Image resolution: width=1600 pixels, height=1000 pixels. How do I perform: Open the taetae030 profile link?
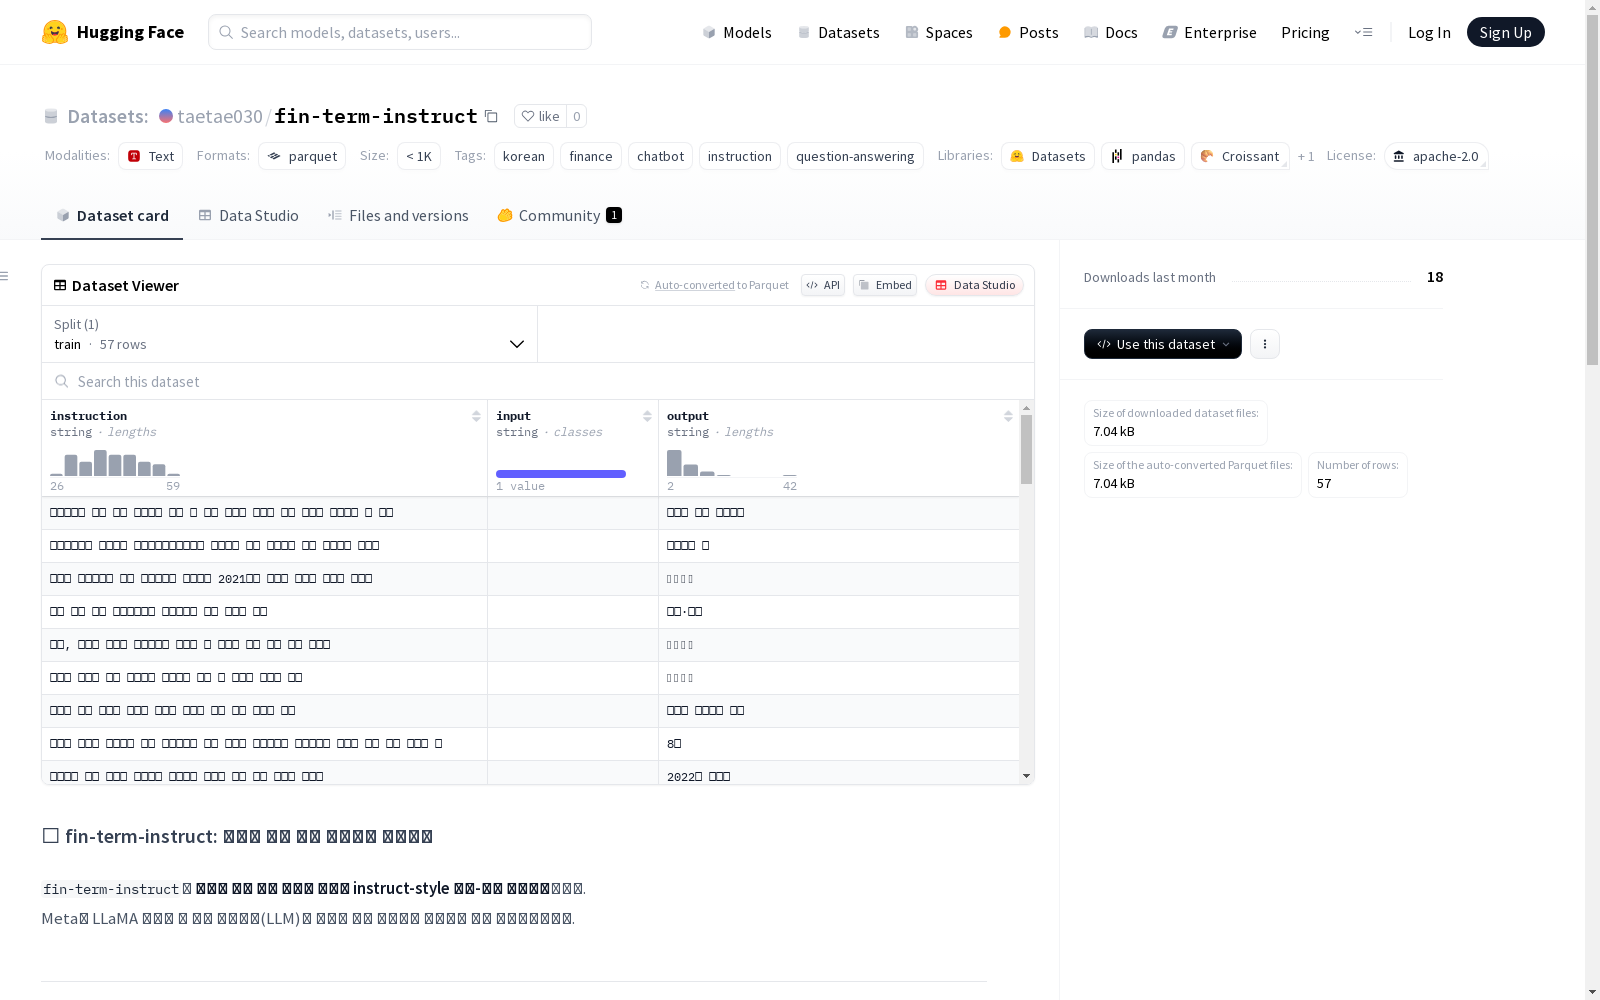point(220,116)
